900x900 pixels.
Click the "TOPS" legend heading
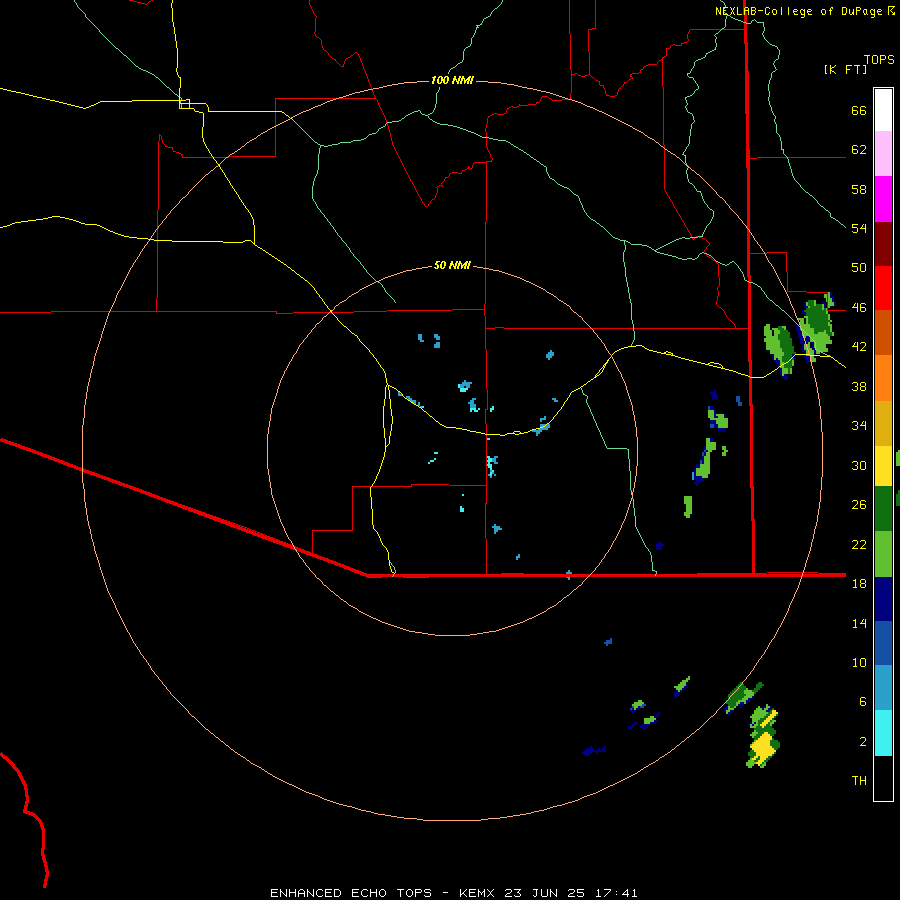pyautogui.click(x=879, y=59)
